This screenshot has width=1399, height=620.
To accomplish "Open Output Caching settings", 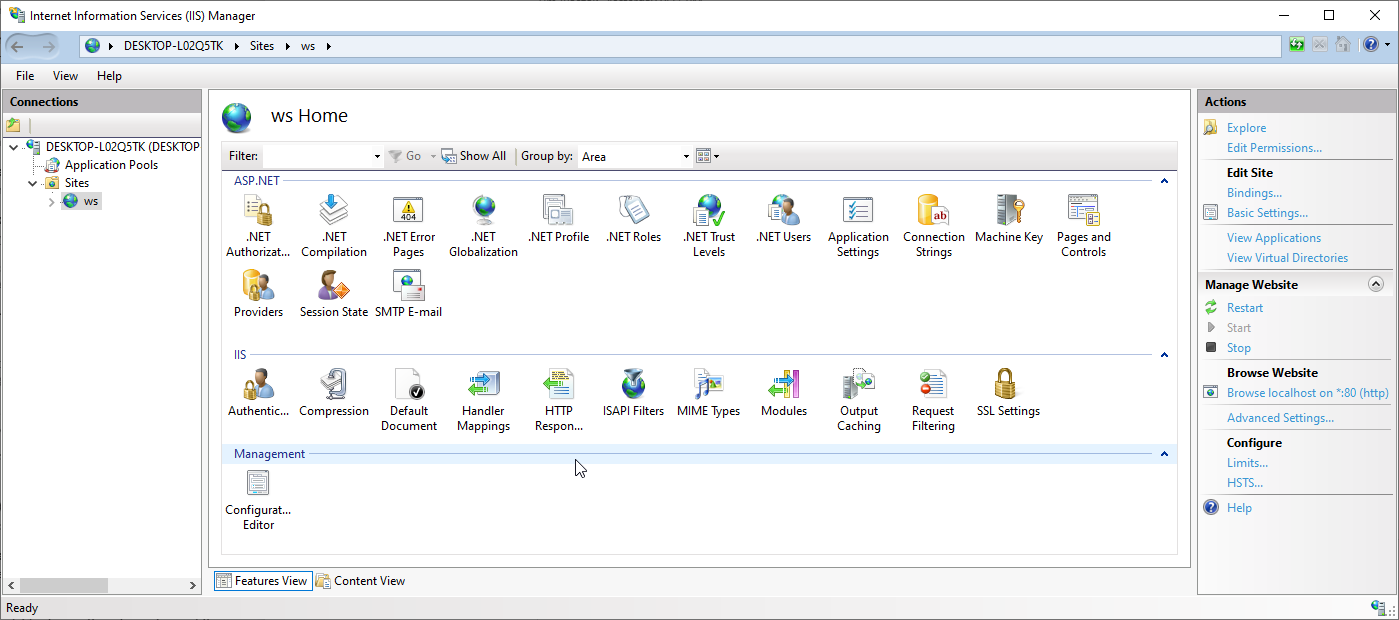I will [858, 399].
